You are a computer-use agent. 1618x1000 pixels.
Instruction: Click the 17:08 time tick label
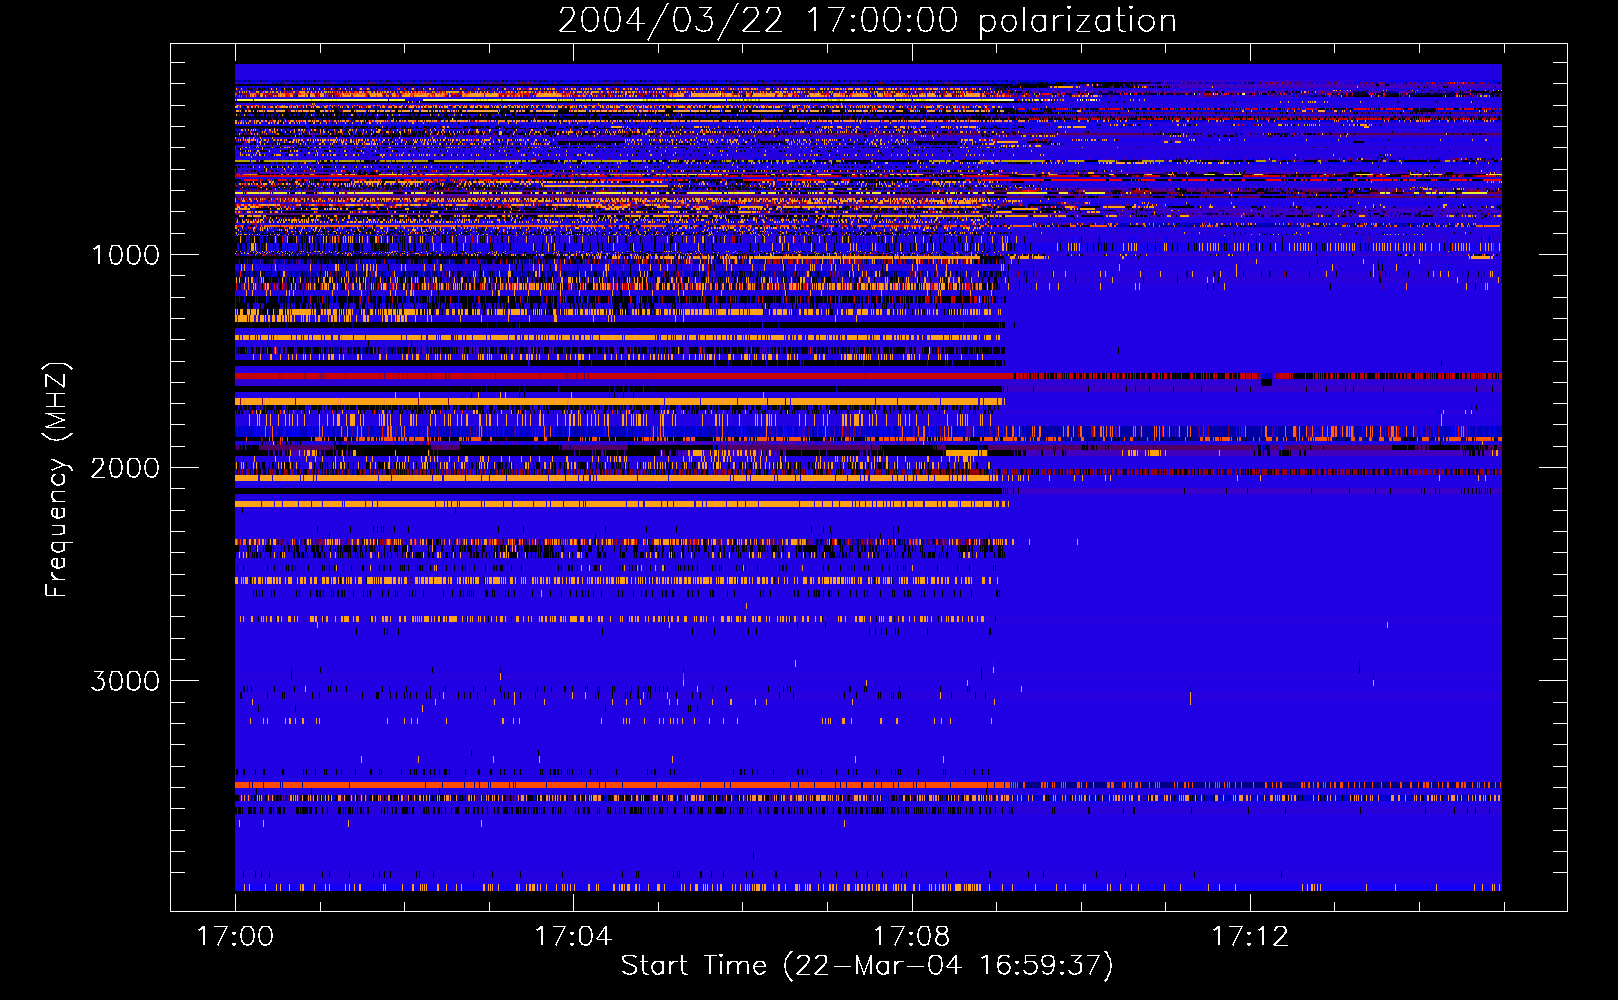pos(911,937)
